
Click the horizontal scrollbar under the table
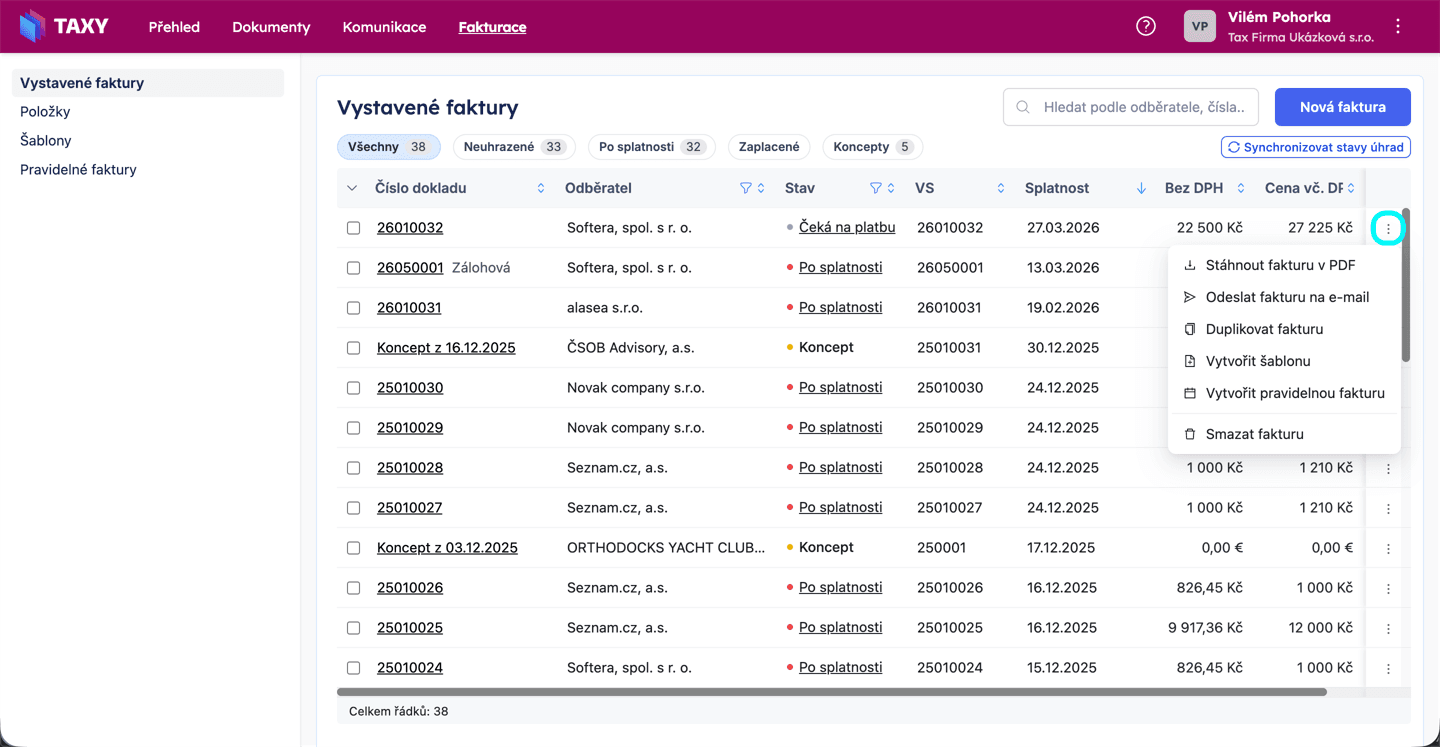pos(830,692)
